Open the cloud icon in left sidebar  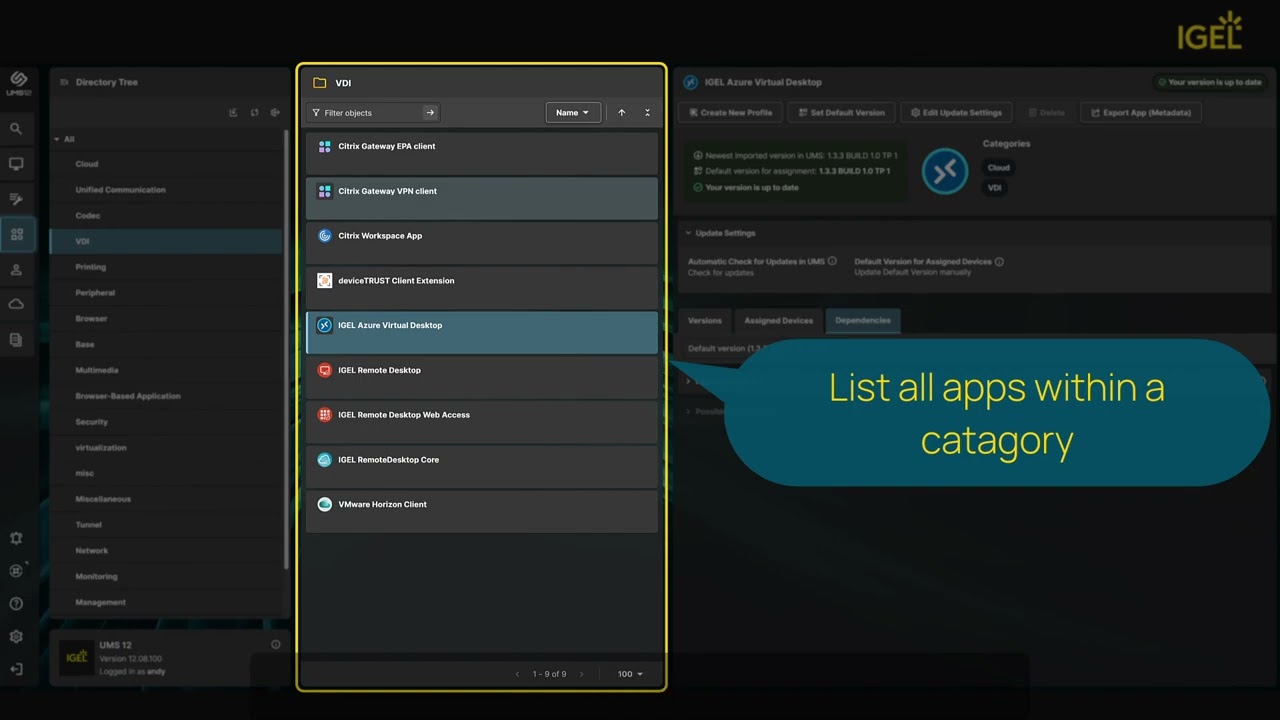click(16, 304)
